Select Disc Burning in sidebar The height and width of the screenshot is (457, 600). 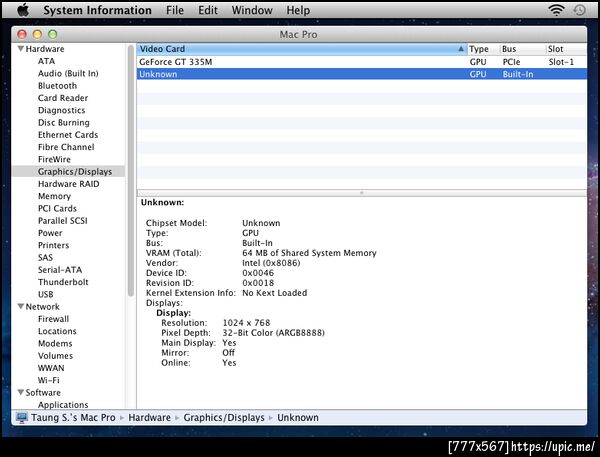tap(64, 122)
